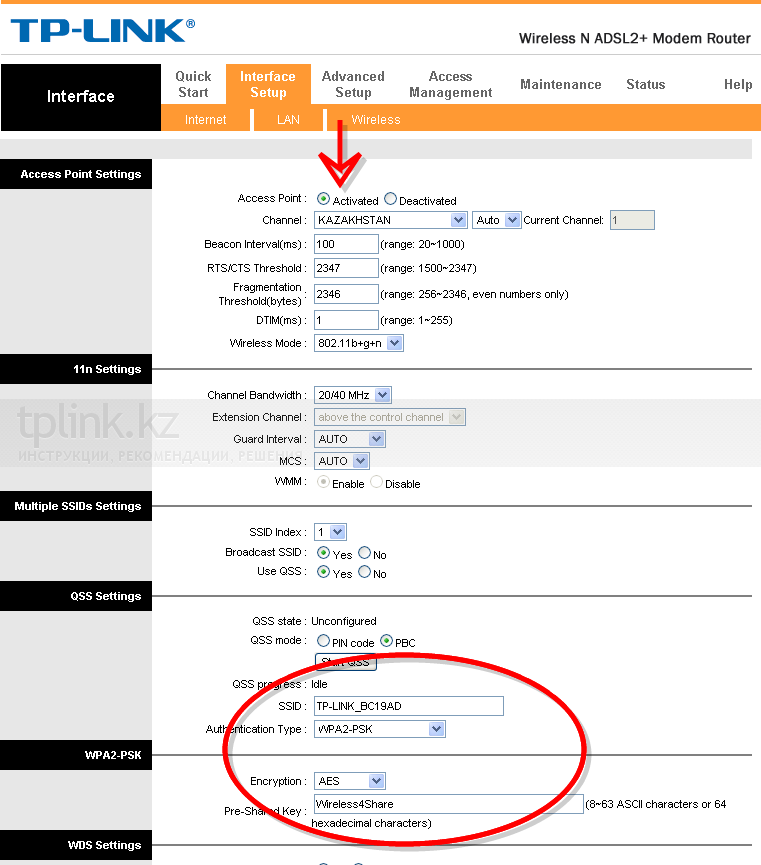Open the Channel Bandwidth 20/40 MHz dropdown
Viewport: 761px width, 865px height.
[x=353, y=395]
